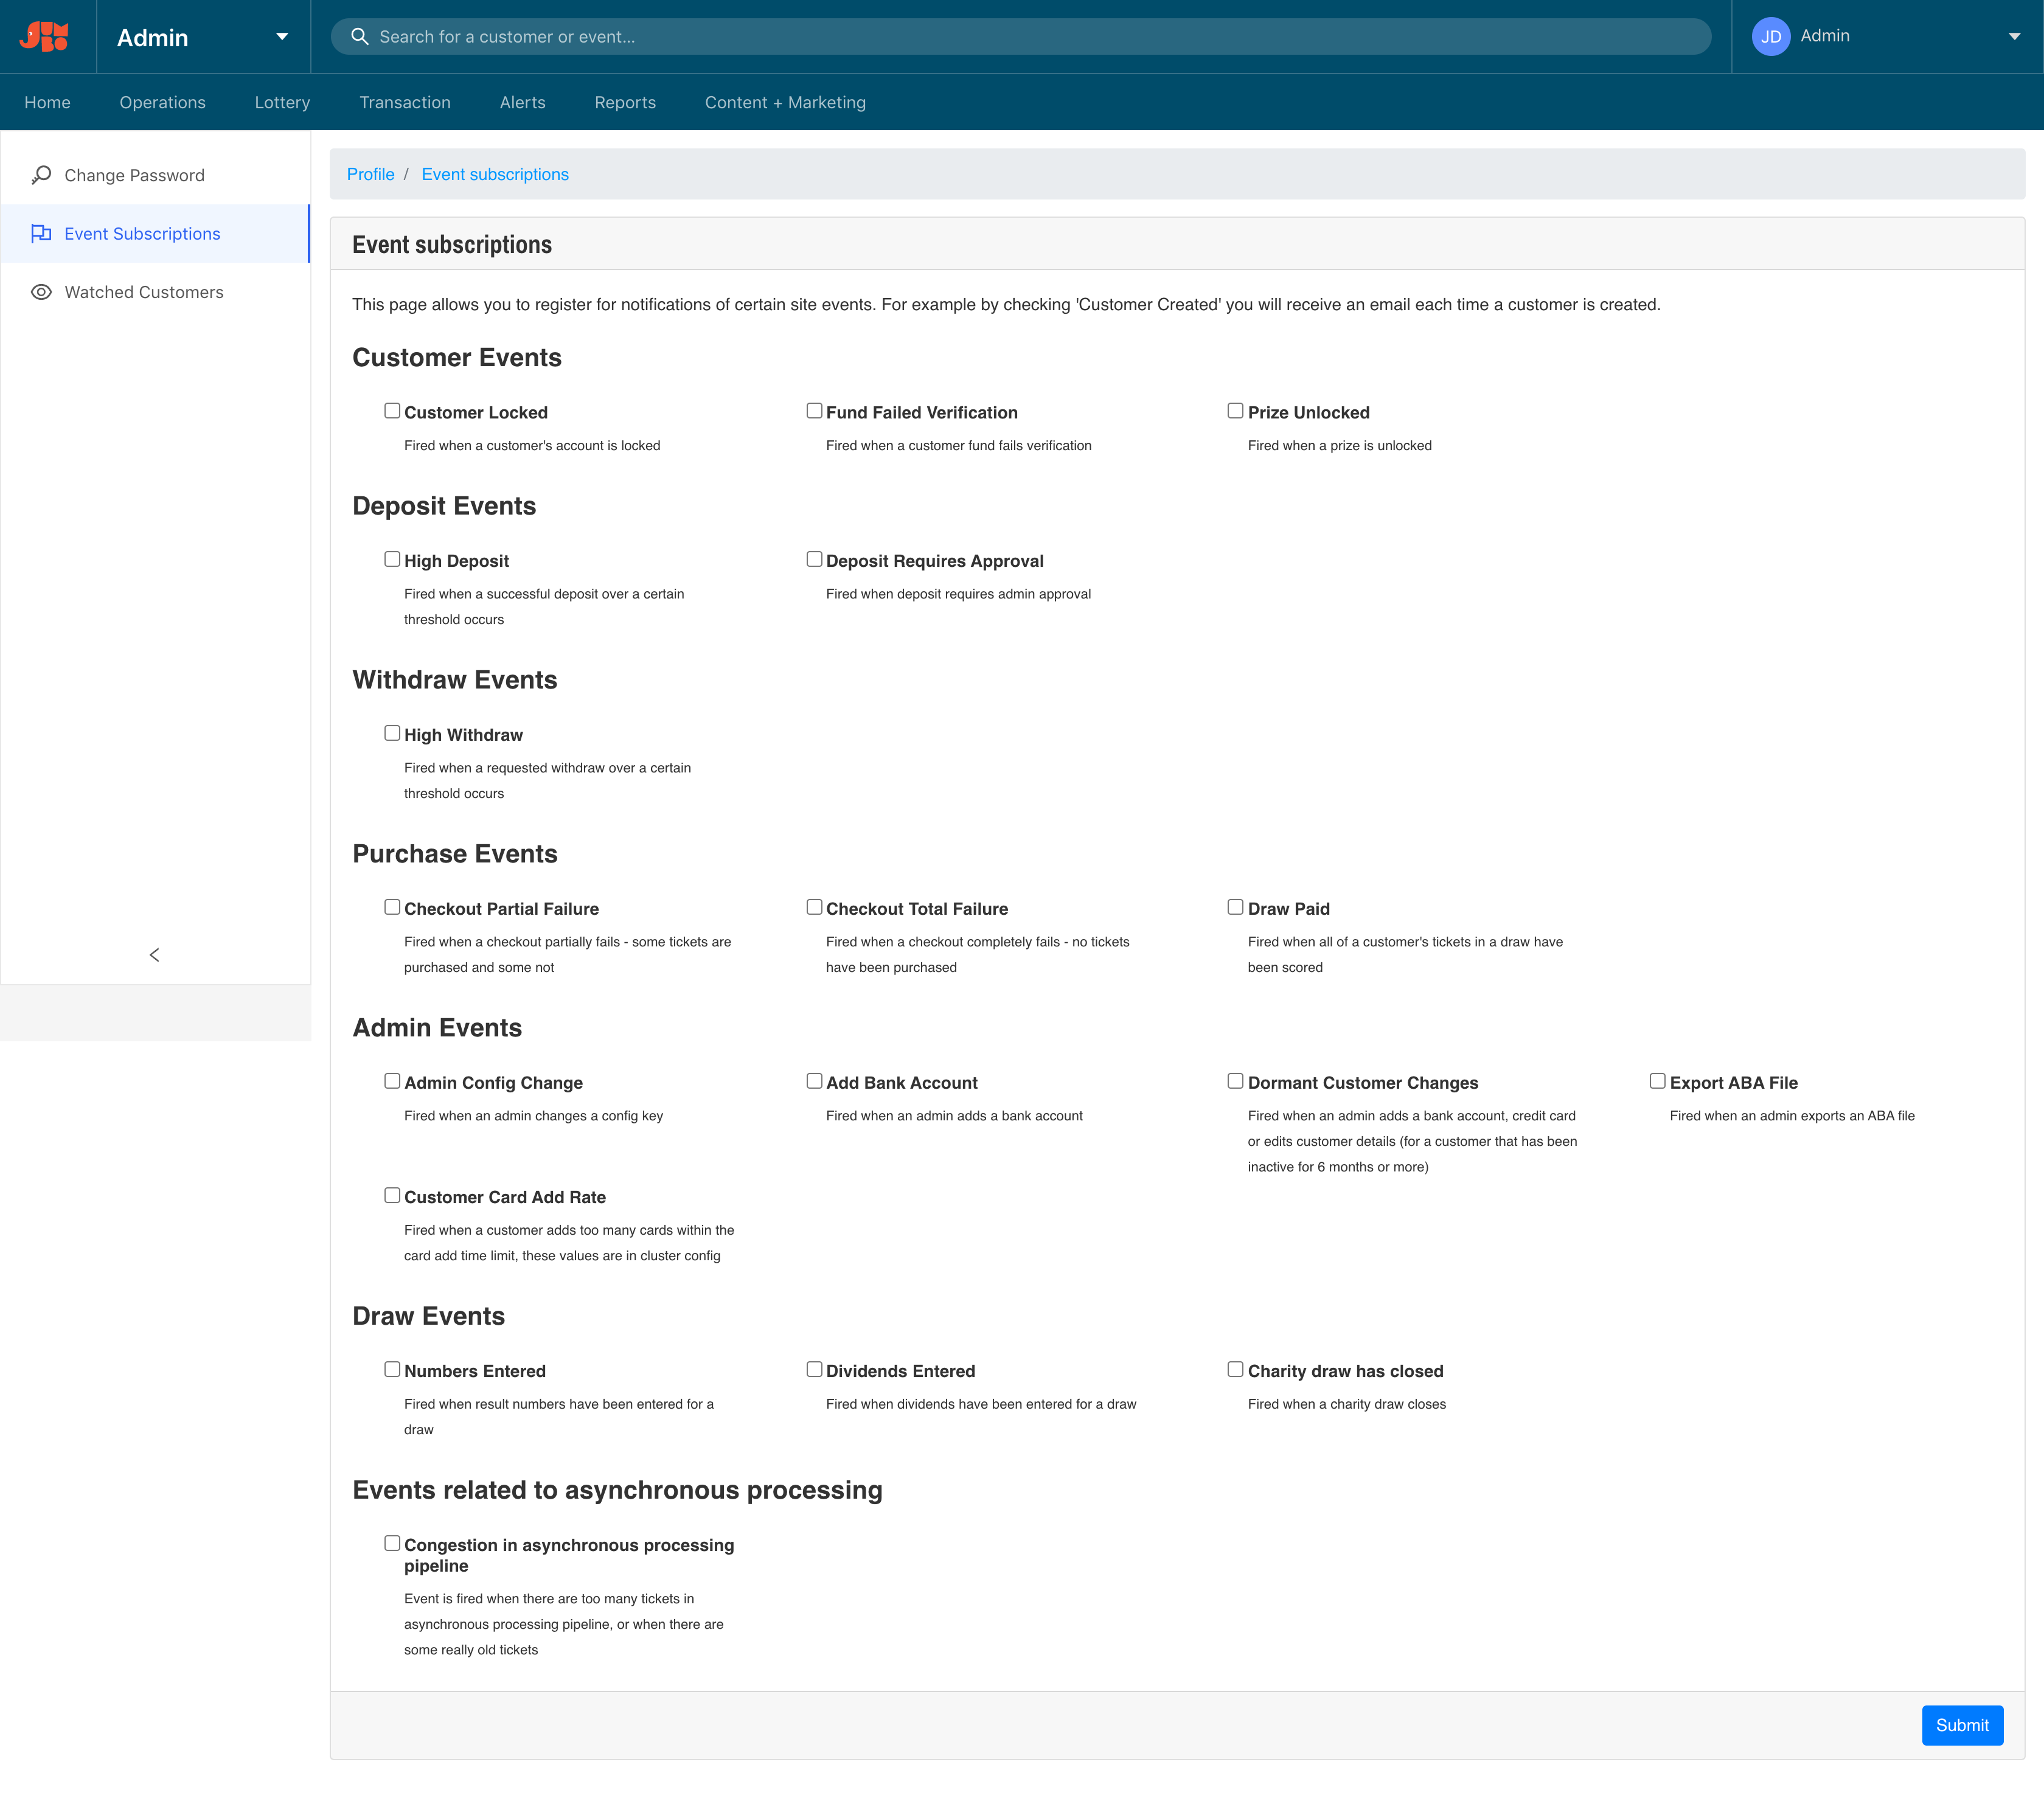Go to Content + Marketing menu
The height and width of the screenshot is (1804, 2044).
click(785, 102)
